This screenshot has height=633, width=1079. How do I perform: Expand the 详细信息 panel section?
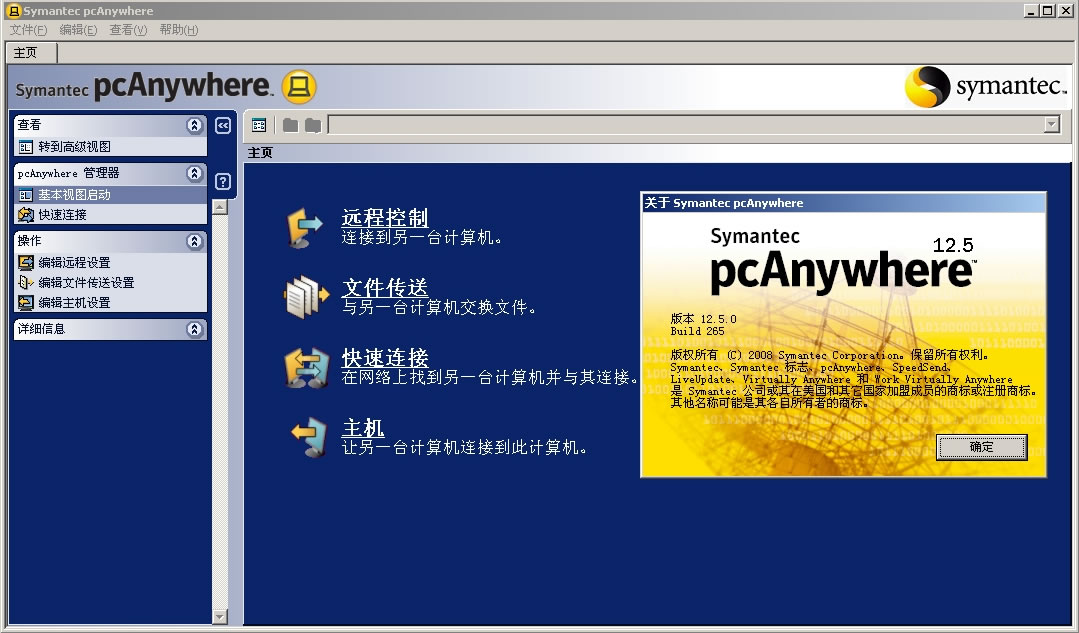[x=194, y=329]
